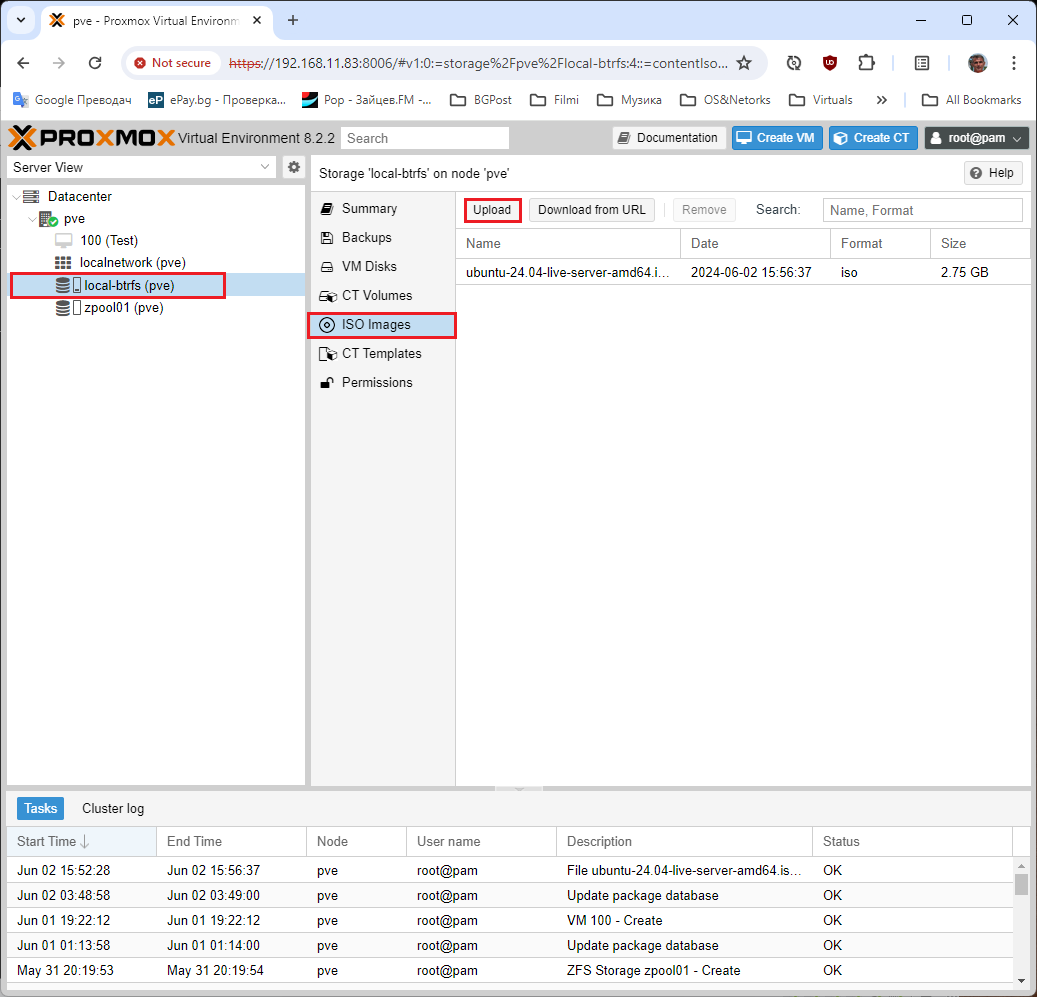
Task: Click the Create CT button
Action: (x=873, y=138)
